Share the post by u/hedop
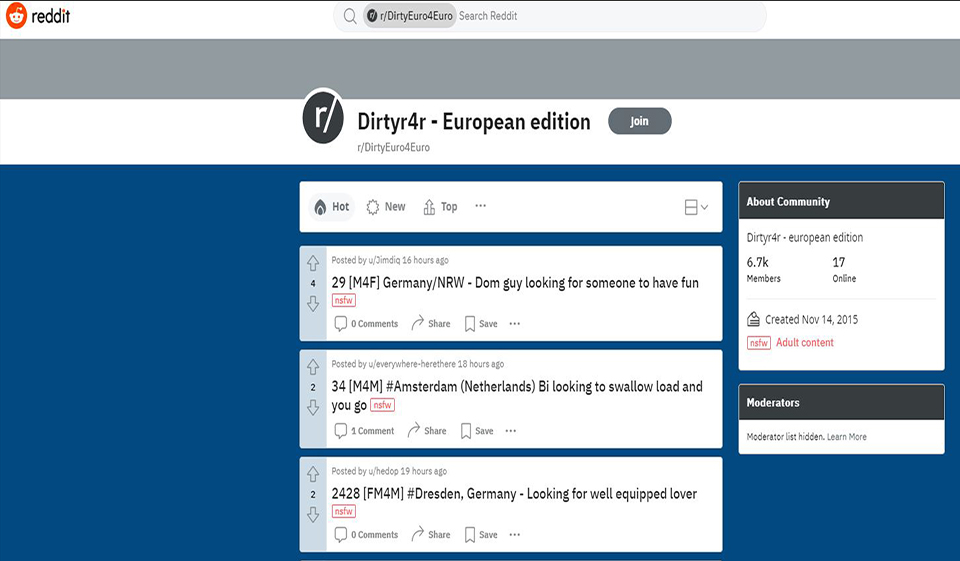 [430, 535]
